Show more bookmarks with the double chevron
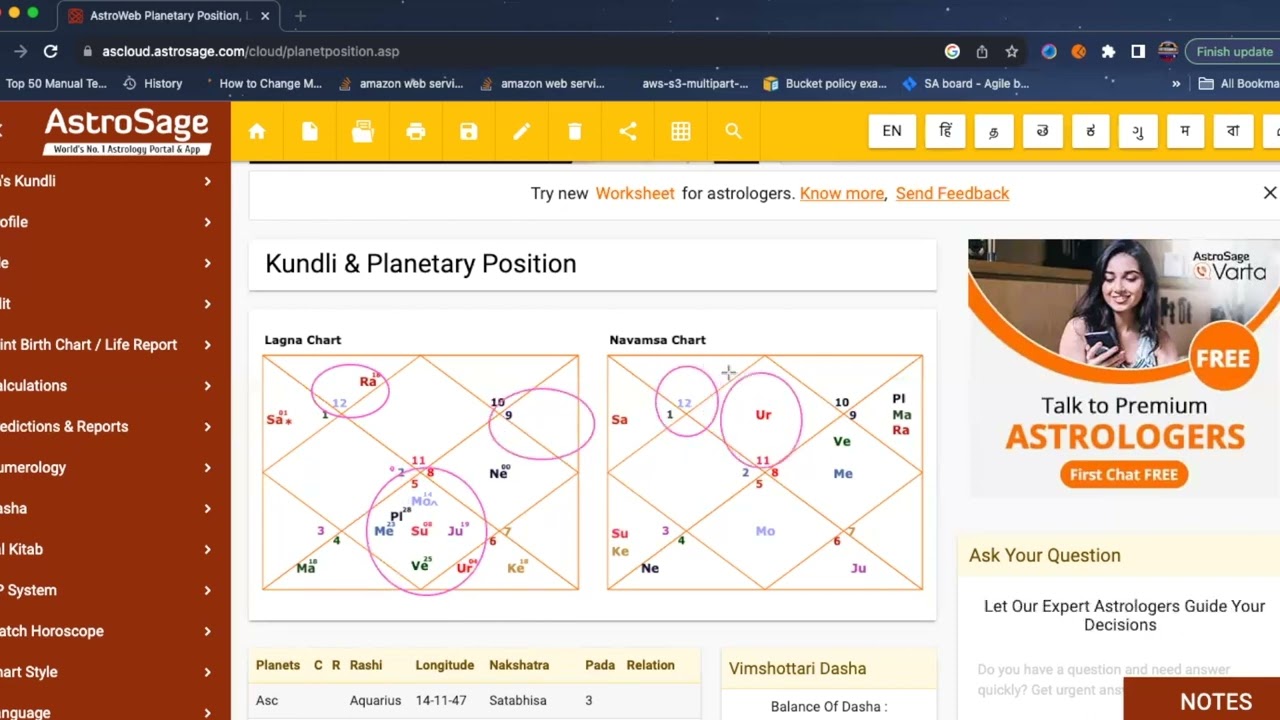This screenshot has width=1280, height=720. [x=1176, y=84]
